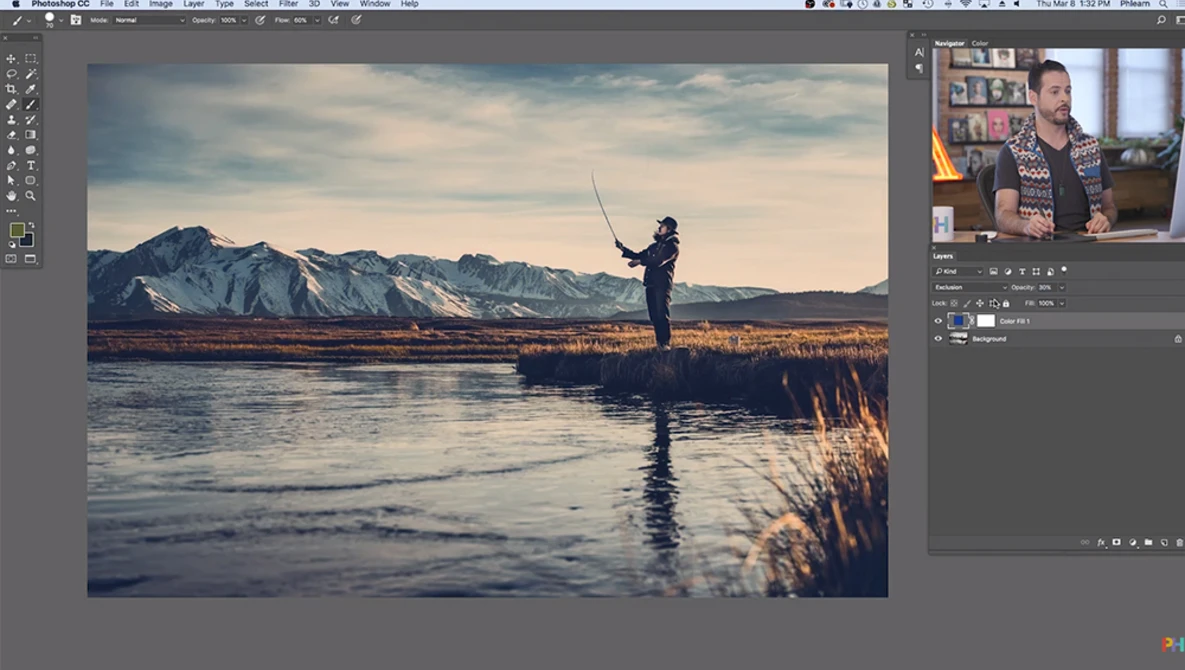
Task: Select the Lasso tool
Action: [11, 74]
